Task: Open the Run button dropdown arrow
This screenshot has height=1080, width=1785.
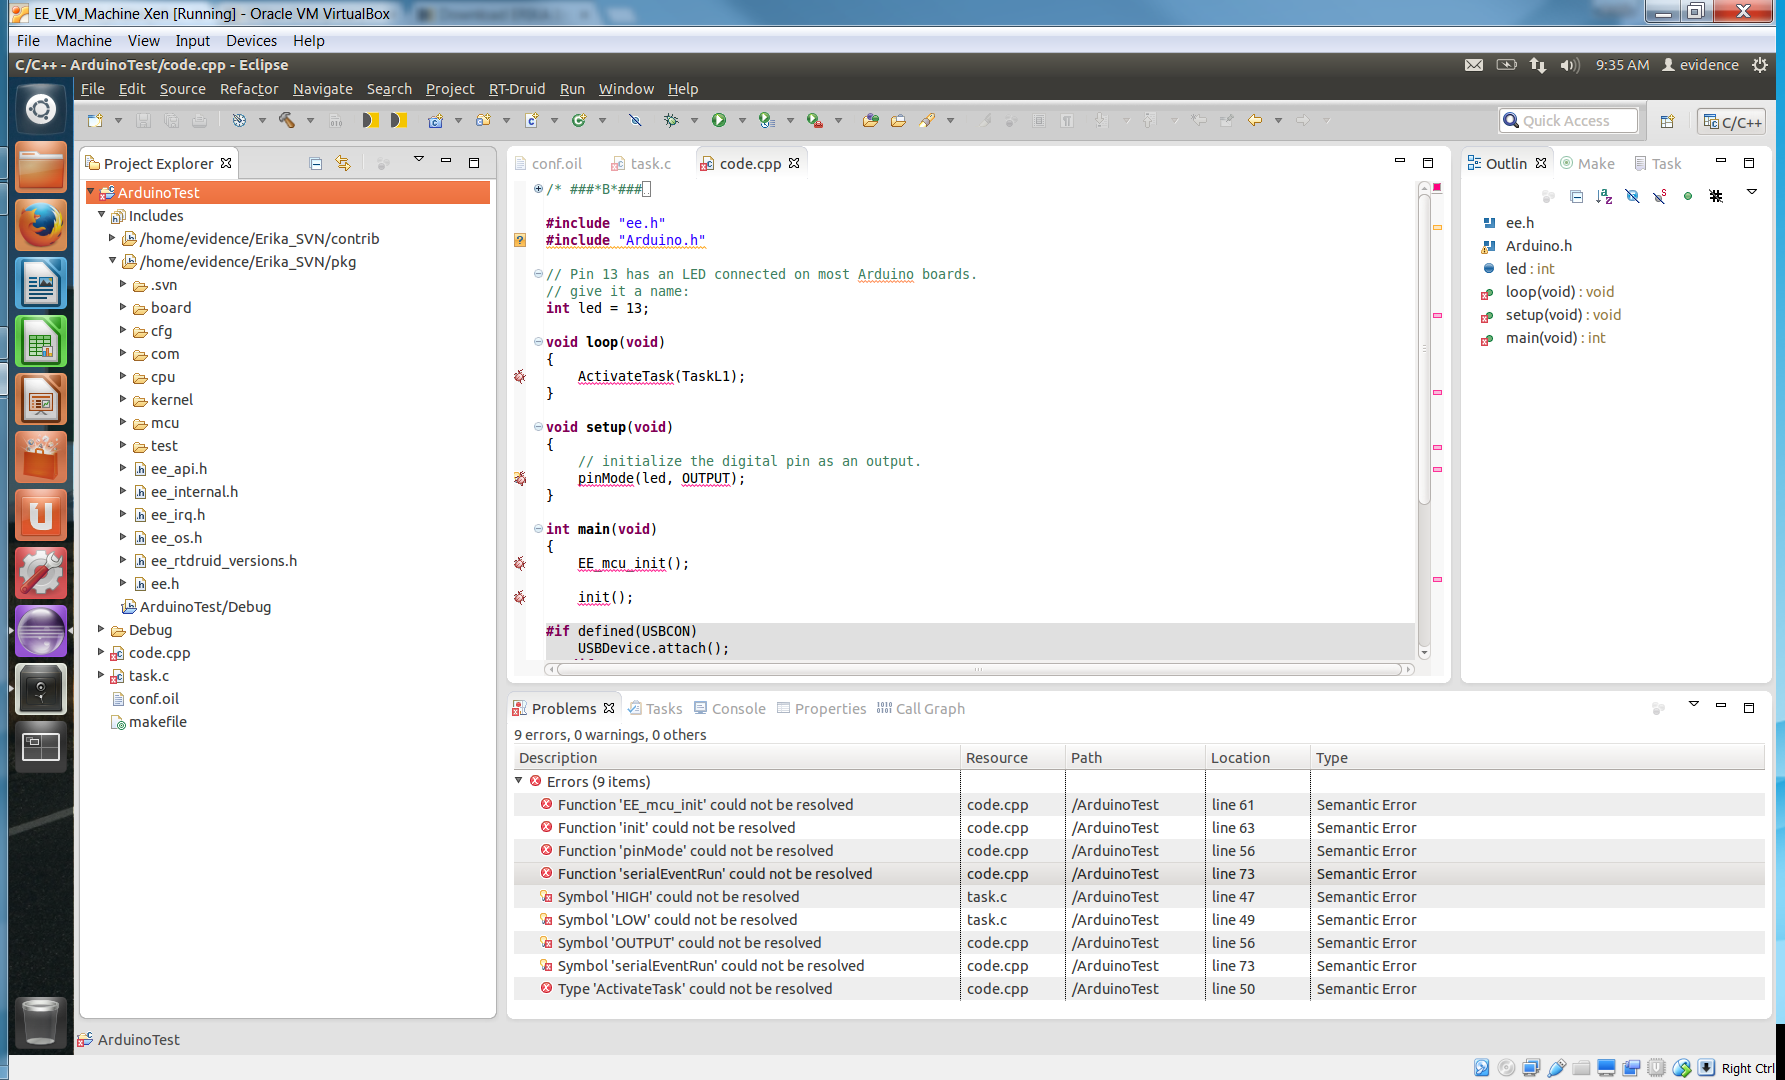Action: (742, 121)
